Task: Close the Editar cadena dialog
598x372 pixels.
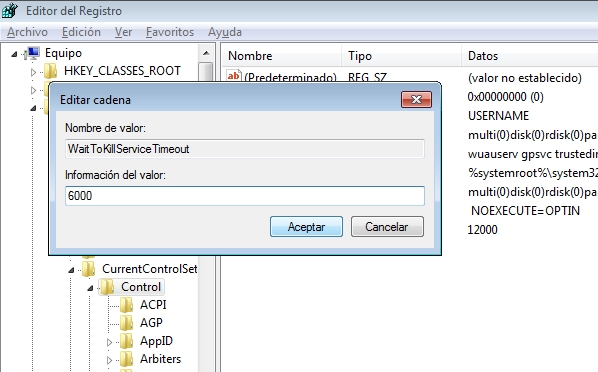Action: tap(416, 100)
